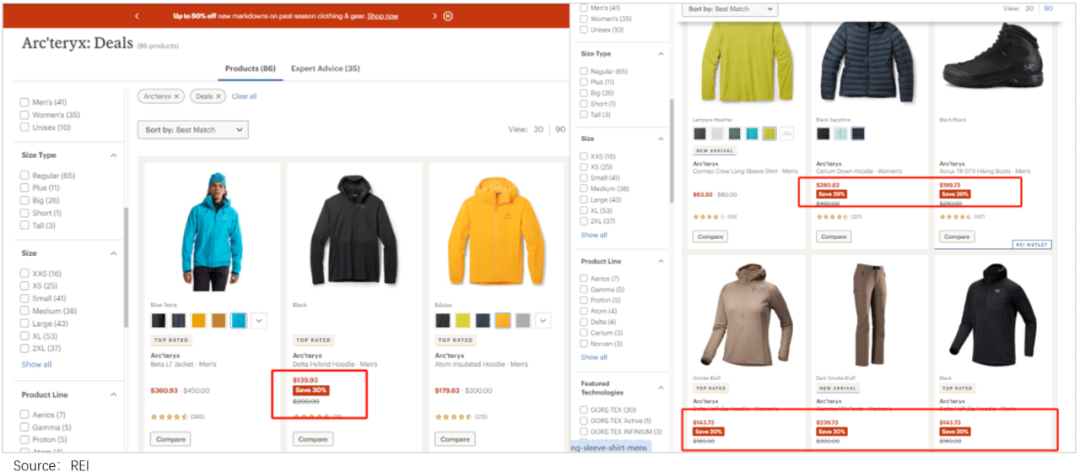Show more colors for Beta LT Jacket
This screenshot has height=473, width=1080.
pyautogui.click(x=259, y=320)
